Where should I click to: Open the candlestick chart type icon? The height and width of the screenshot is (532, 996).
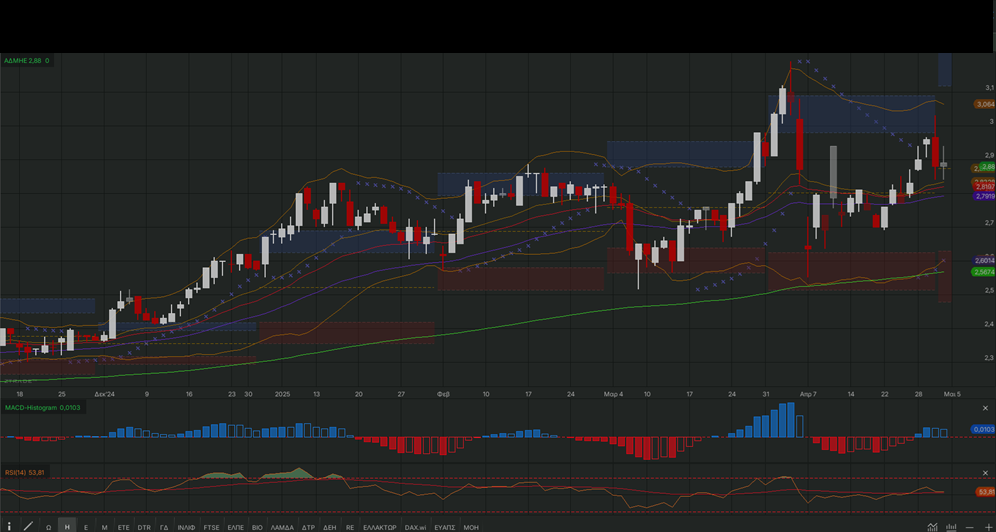(951, 527)
